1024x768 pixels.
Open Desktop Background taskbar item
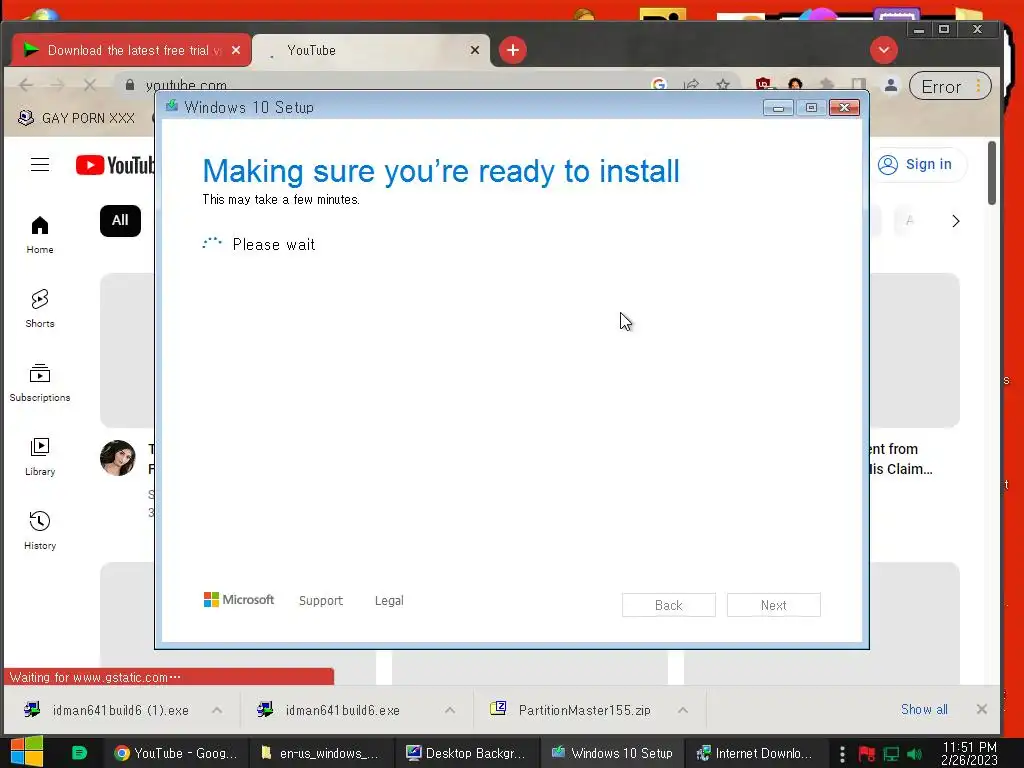click(x=468, y=753)
